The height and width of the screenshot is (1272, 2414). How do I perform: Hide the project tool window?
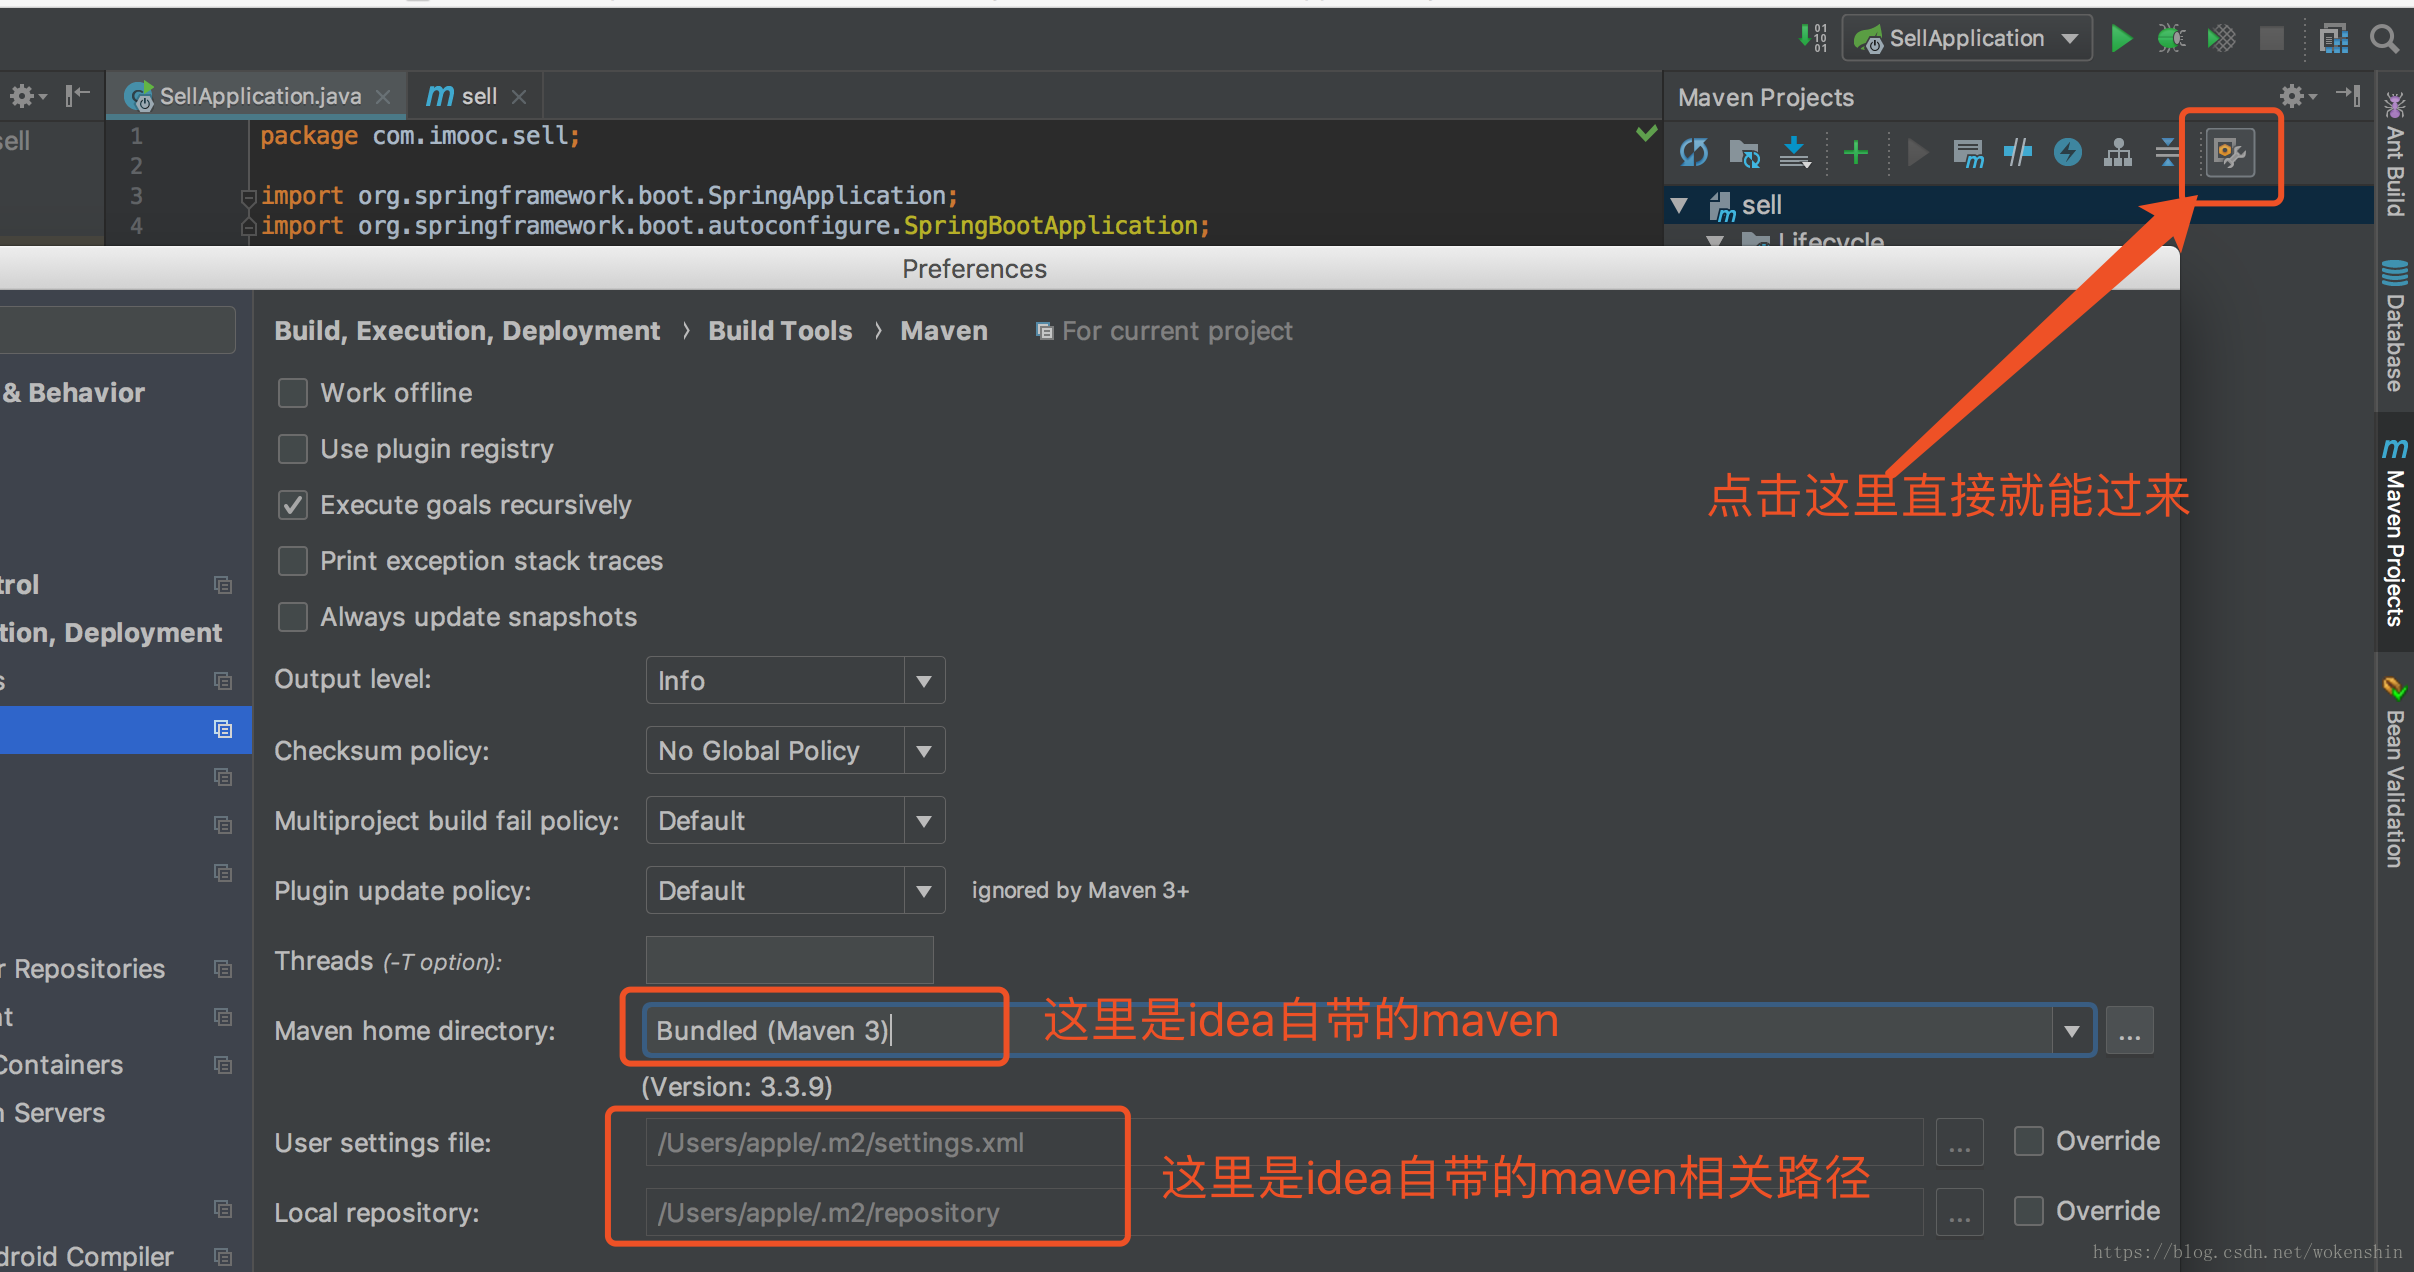[77, 96]
